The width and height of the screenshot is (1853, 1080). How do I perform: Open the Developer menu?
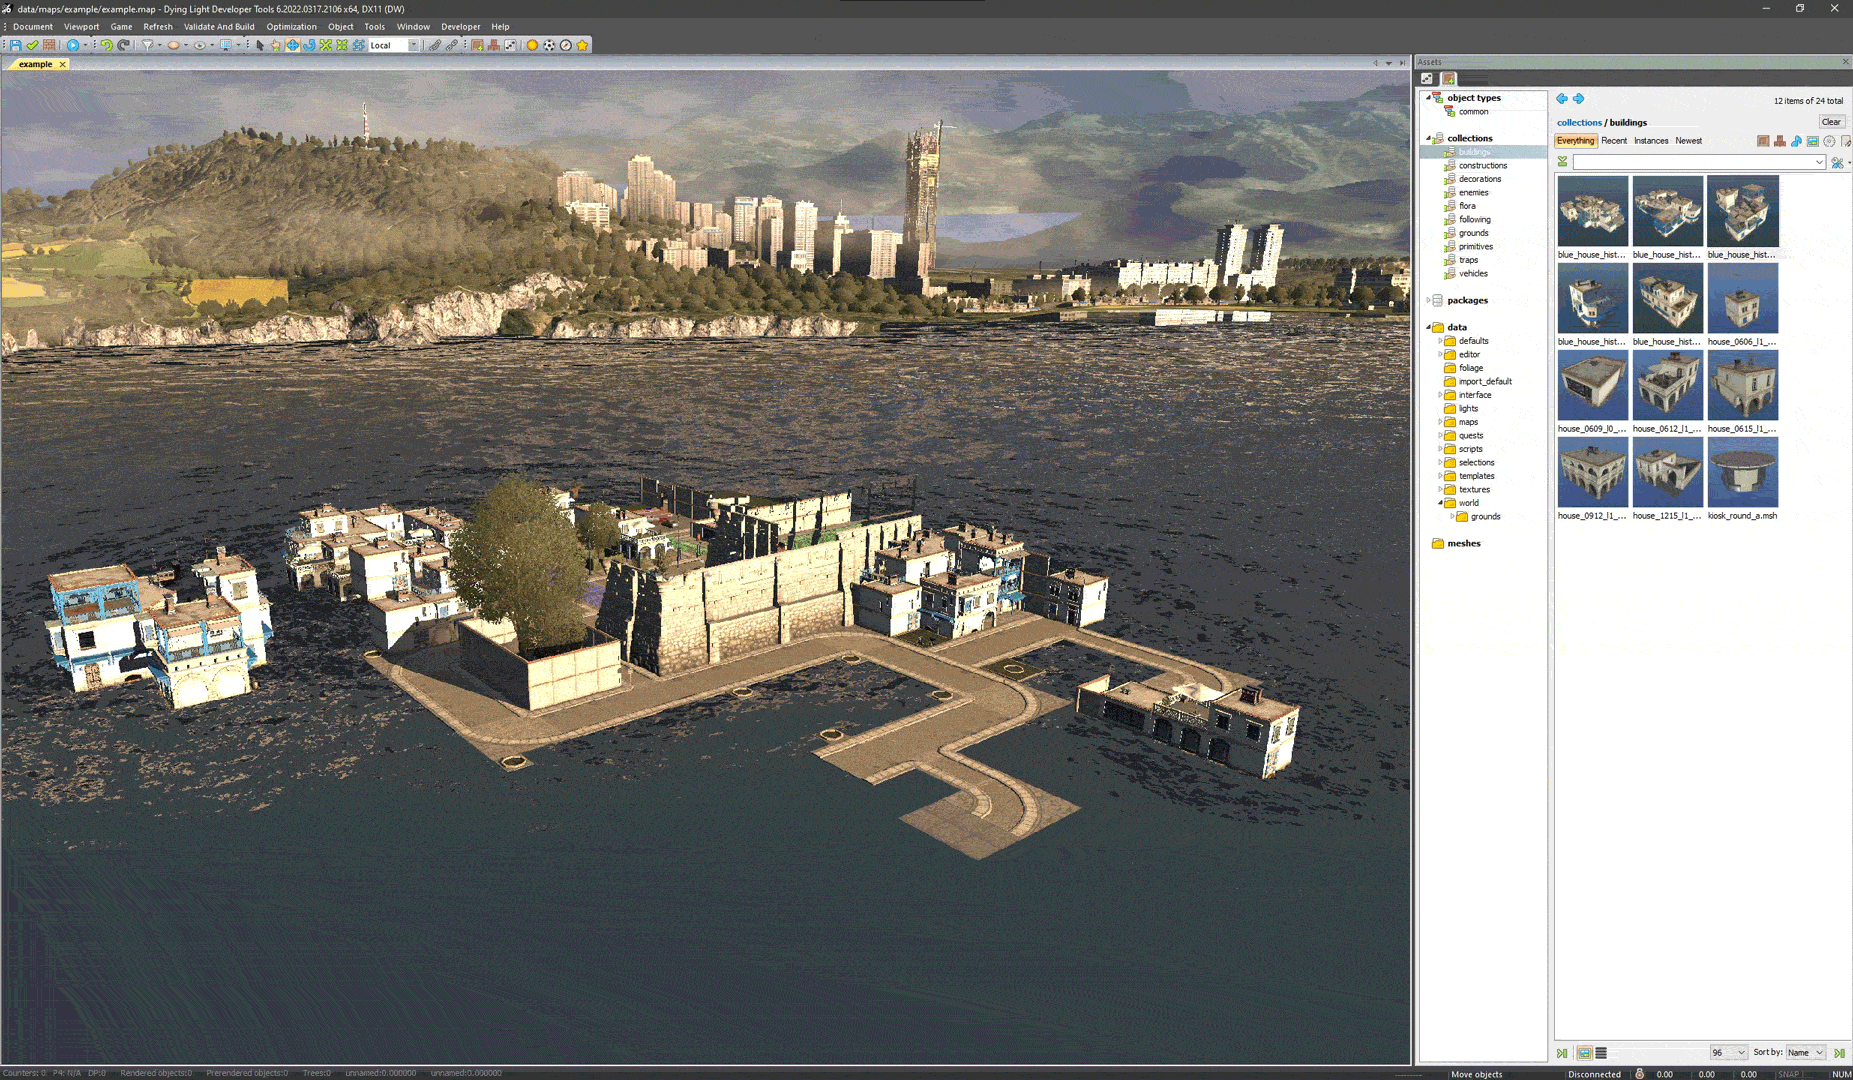(460, 27)
